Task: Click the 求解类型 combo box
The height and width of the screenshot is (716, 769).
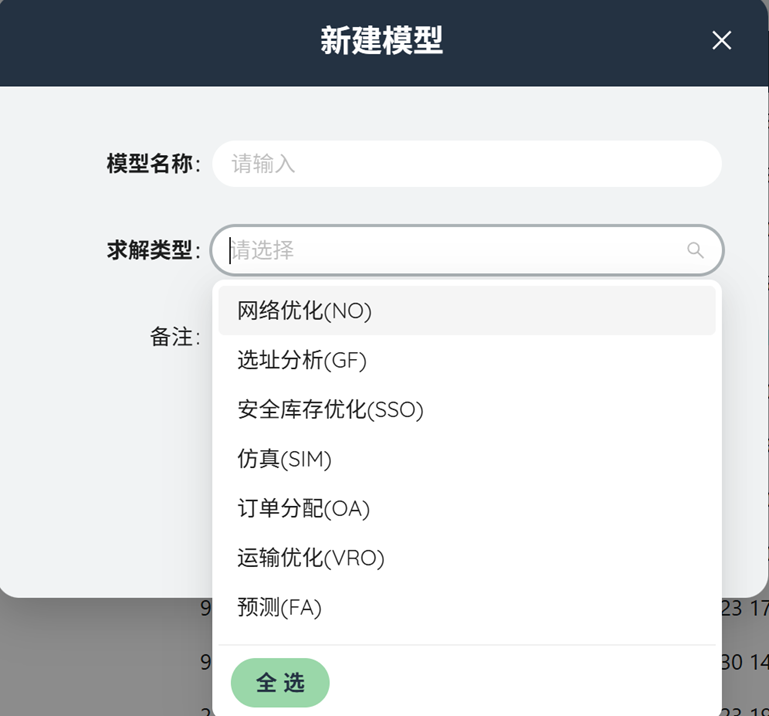Action: click(x=467, y=250)
